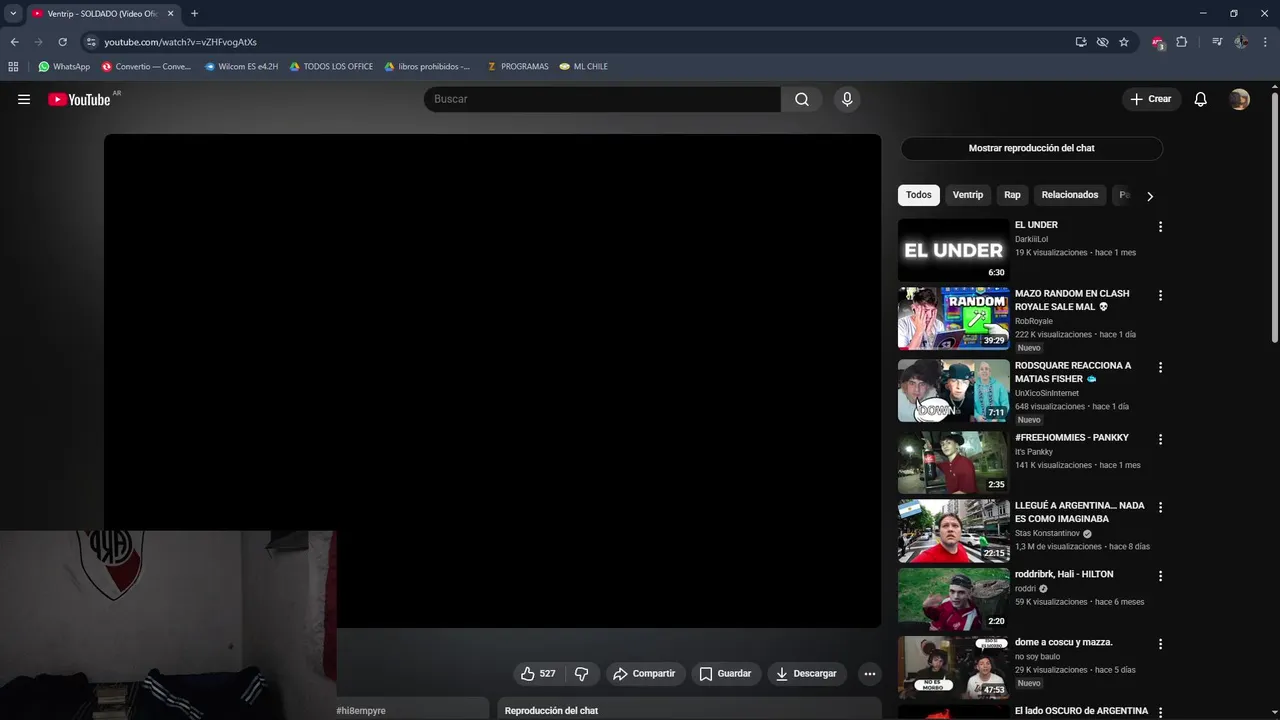The width and height of the screenshot is (1280, 720).
Task: Open the libros prohibidos bookmark
Action: click(x=427, y=67)
